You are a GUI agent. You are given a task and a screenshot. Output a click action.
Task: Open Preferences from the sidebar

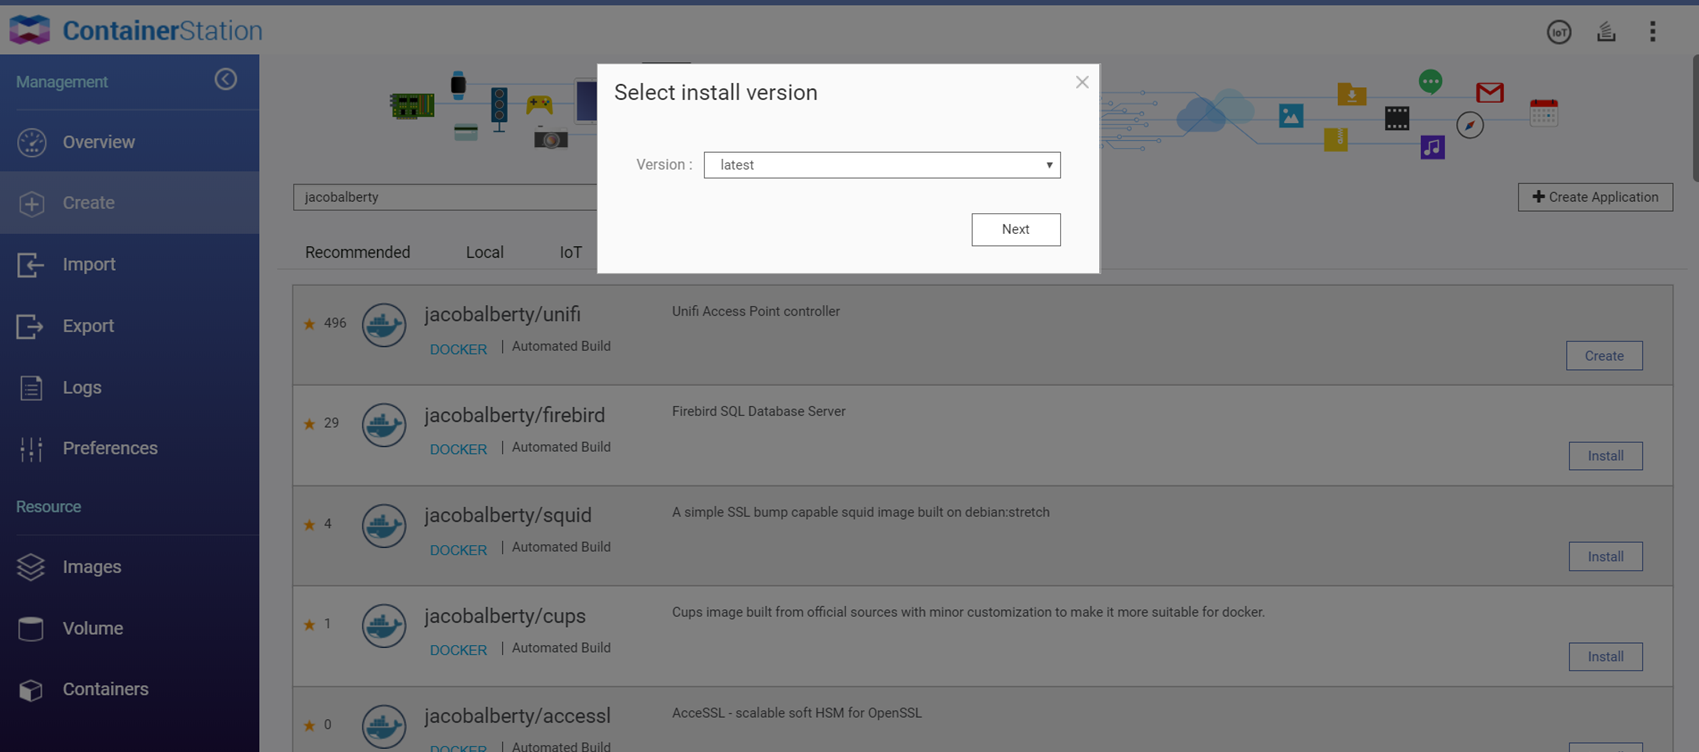pos(110,448)
